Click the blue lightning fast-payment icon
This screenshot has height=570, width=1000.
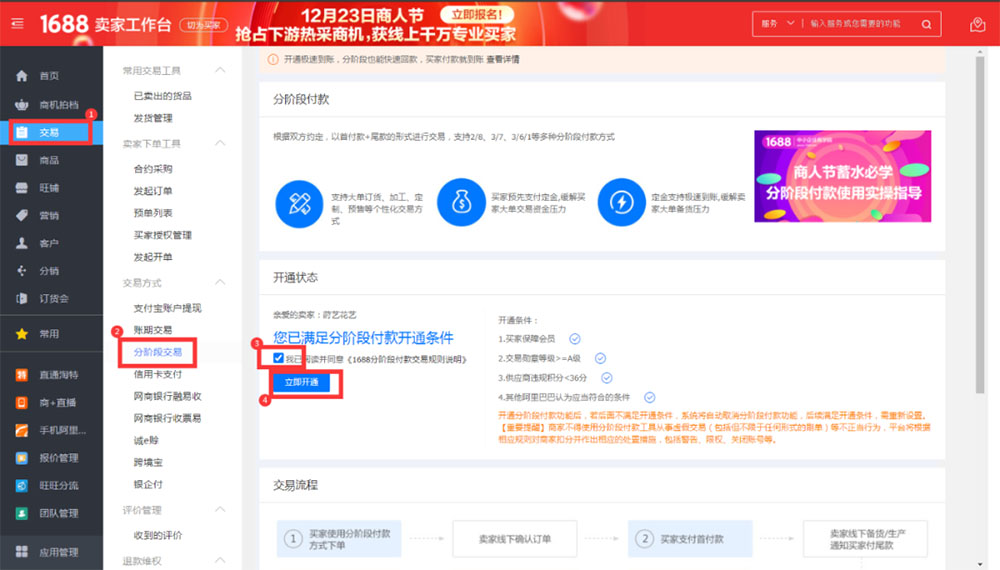point(621,202)
